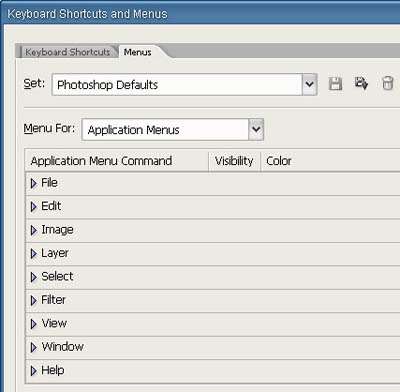
Task: Click the Application Menu Command column header
Action: [x=117, y=161]
